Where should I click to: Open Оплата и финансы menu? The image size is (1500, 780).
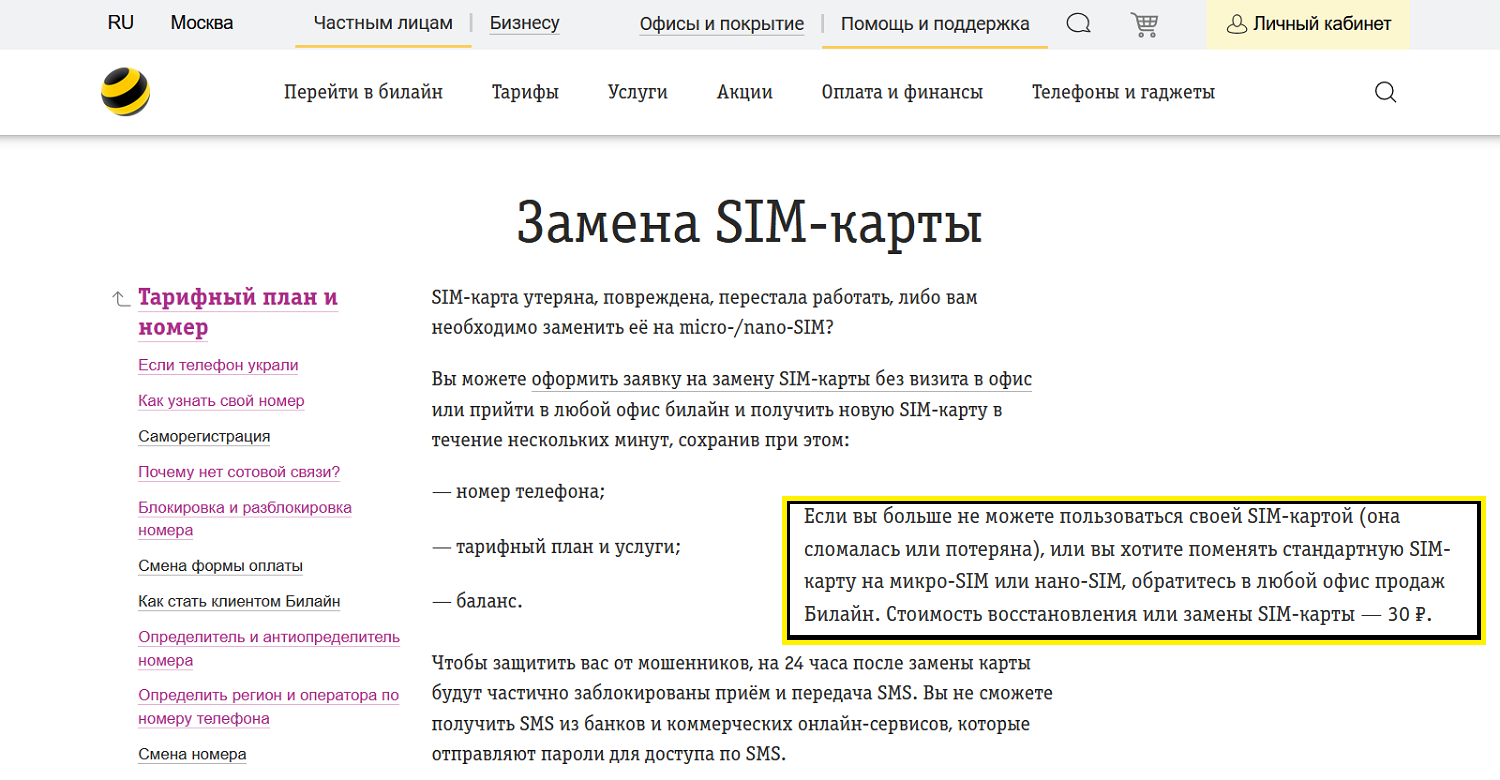pos(902,92)
